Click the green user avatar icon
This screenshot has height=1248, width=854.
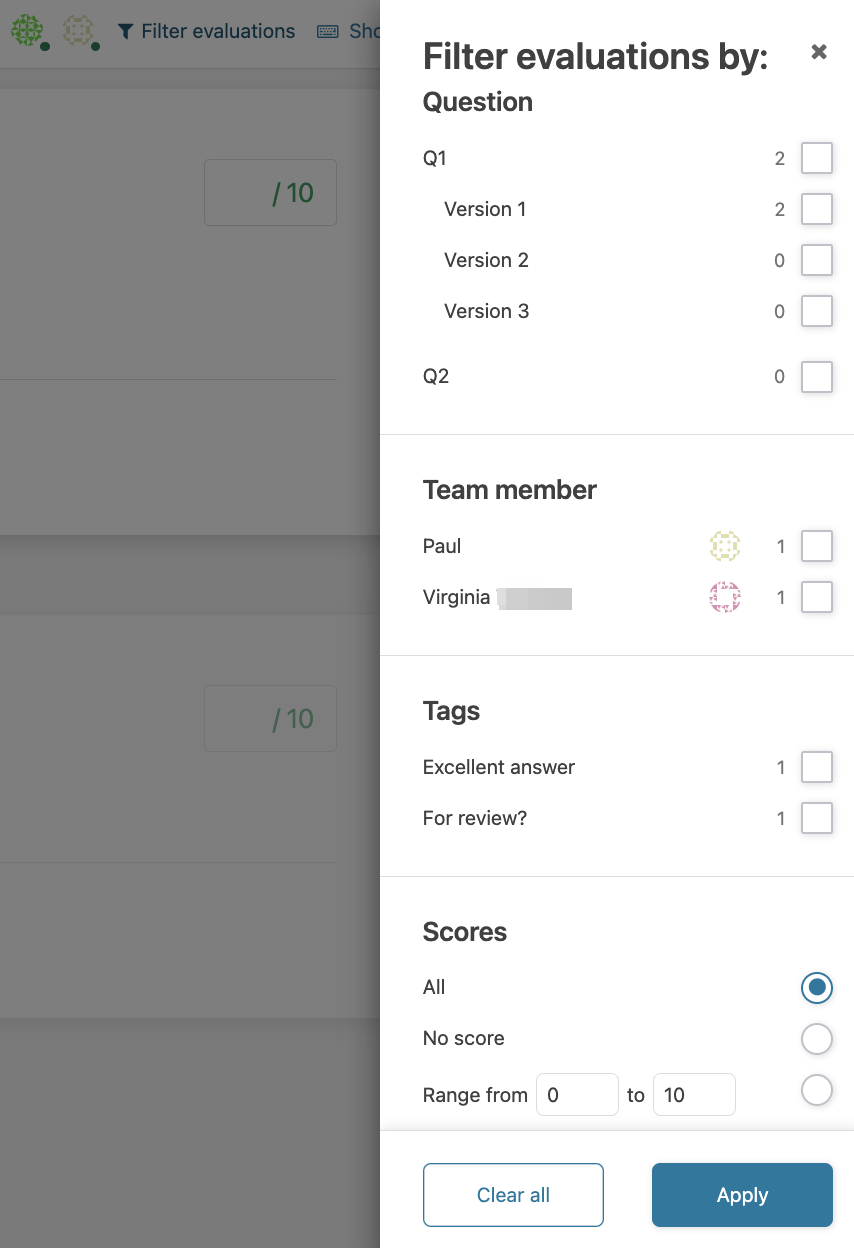point(27,30)
